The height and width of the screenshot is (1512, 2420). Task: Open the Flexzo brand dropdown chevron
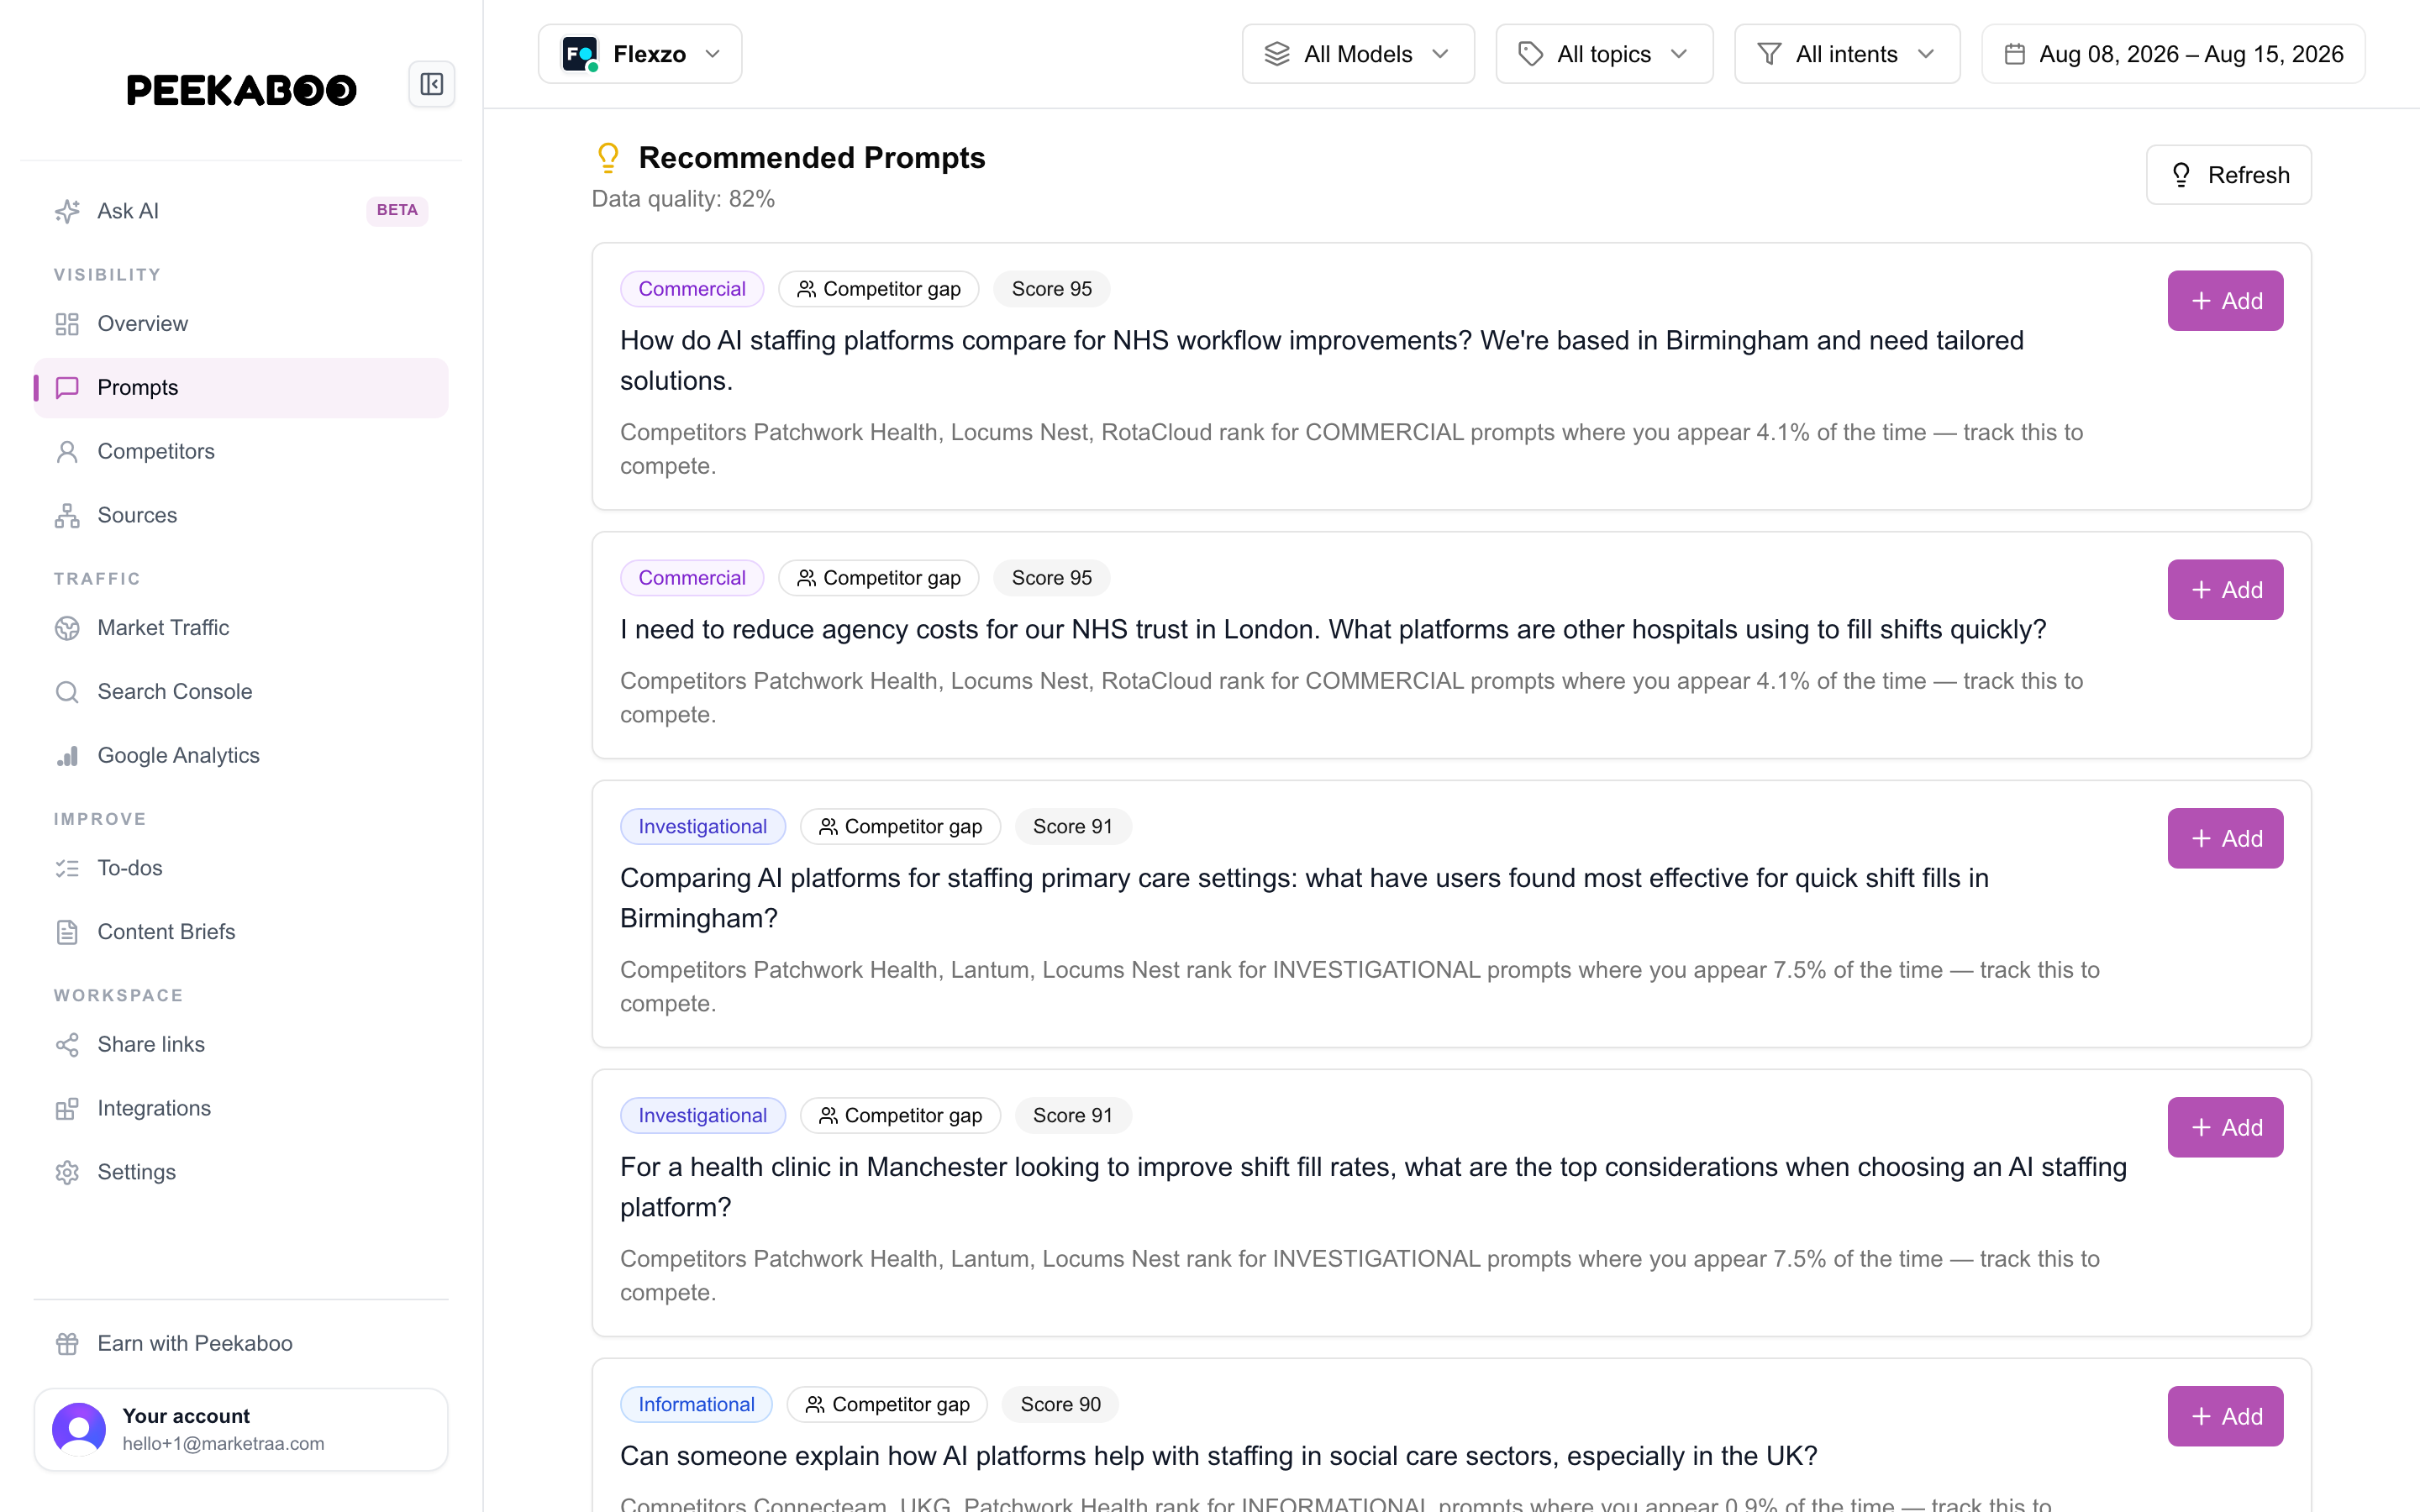click(713, 54)
